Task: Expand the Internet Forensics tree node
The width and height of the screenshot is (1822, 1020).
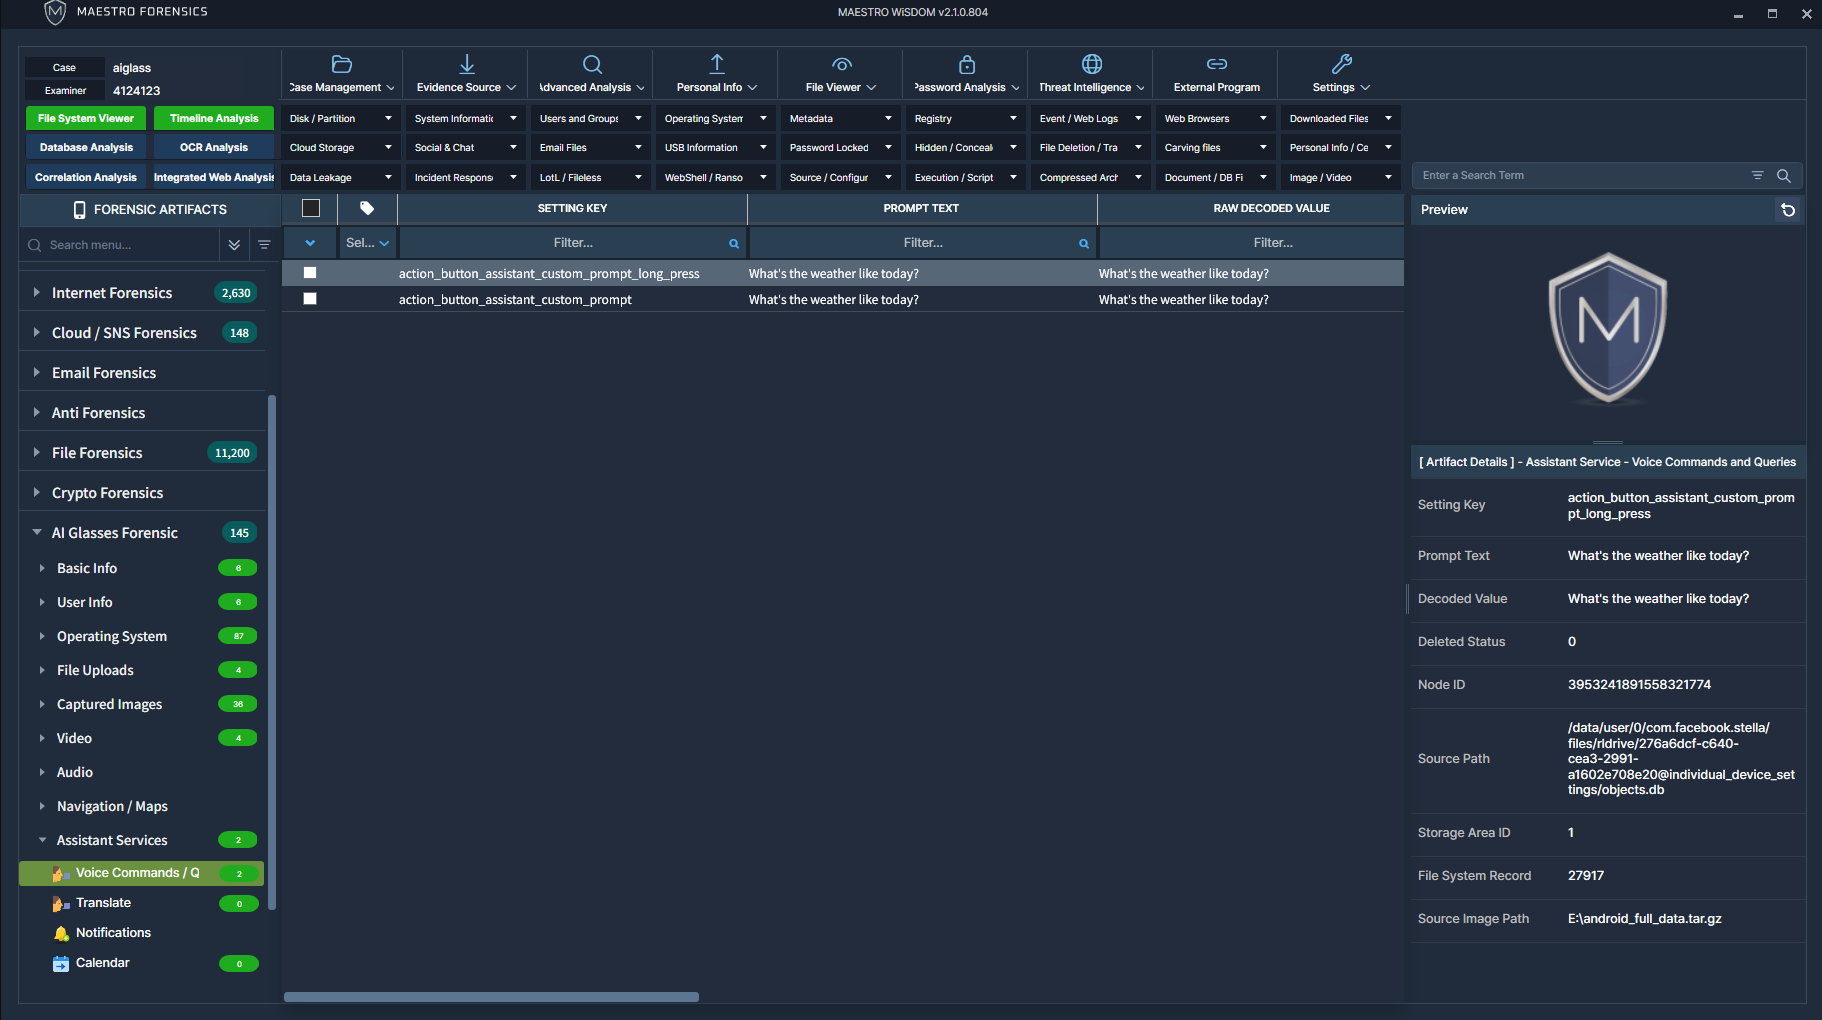Action: (x=37, y=293)
